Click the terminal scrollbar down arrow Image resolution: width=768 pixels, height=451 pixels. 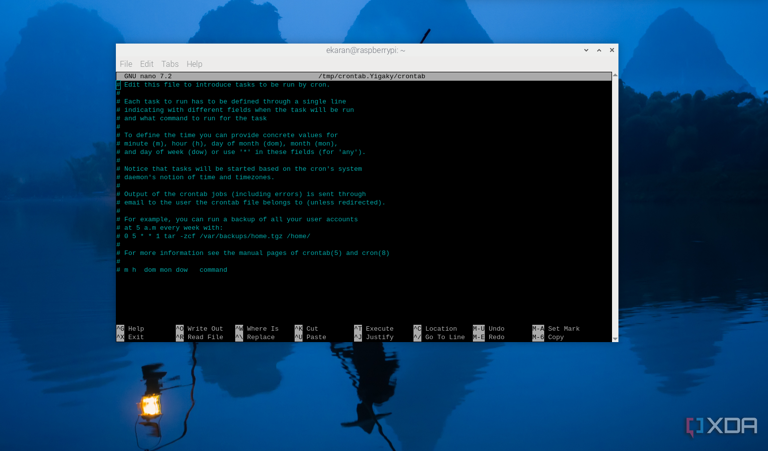(615, 338)
